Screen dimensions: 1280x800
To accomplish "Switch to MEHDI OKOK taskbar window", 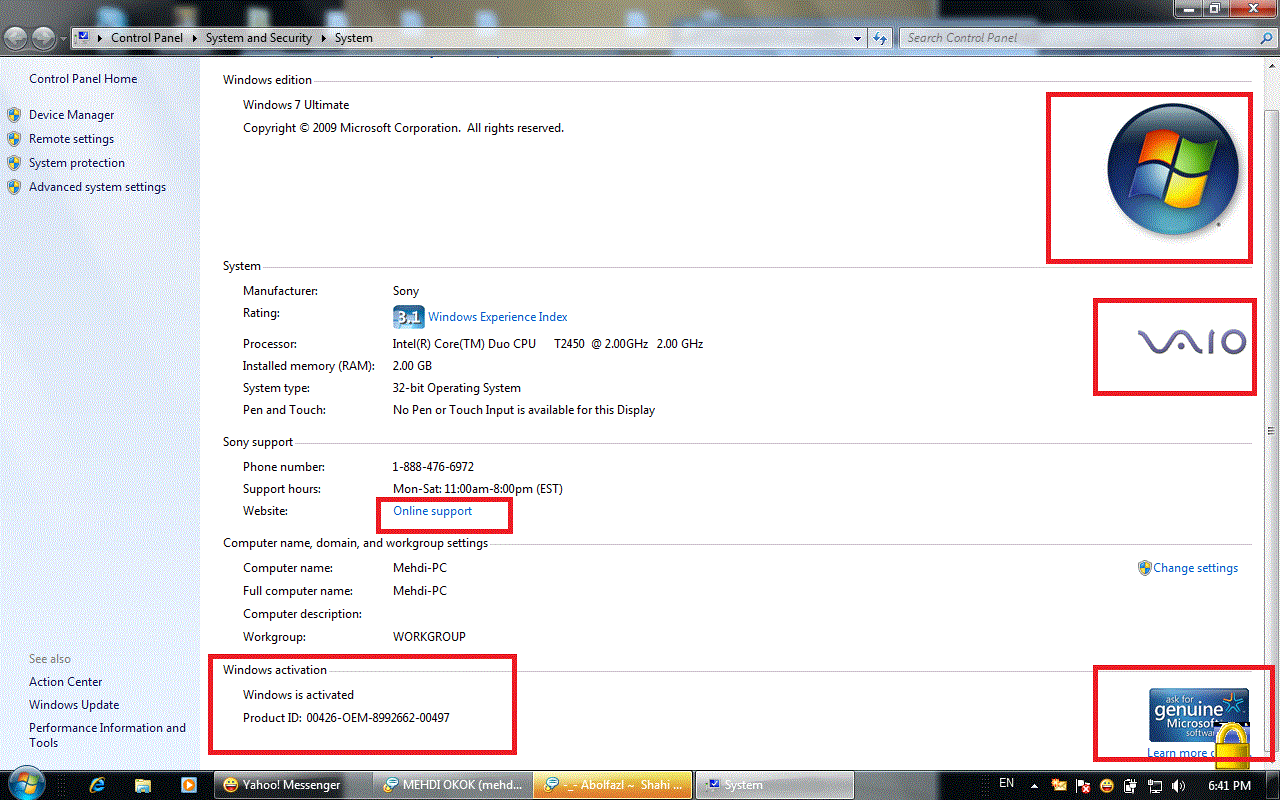I will click(452, 785).
